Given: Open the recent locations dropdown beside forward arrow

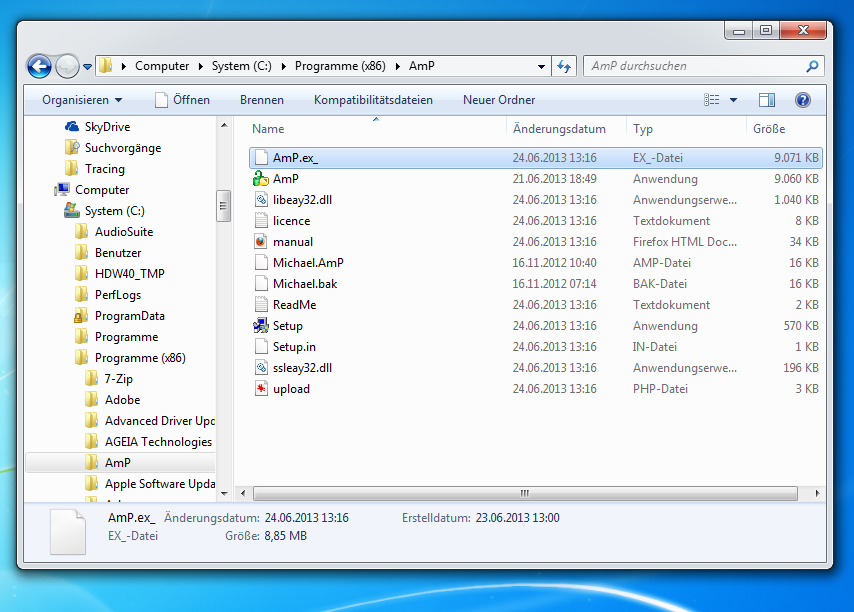Looking at the screenshot, I should coord(87,67).
